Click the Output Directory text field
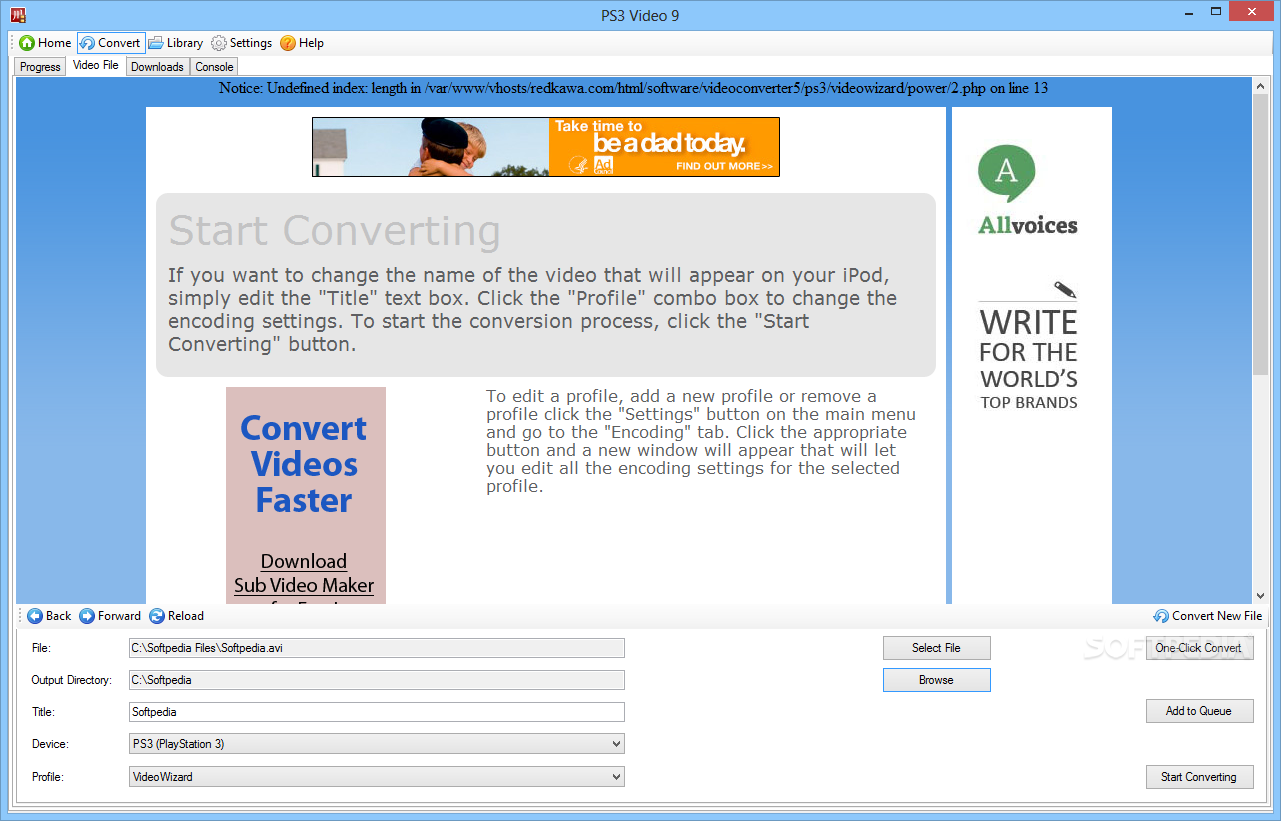Image resolution: width=1281 pixels, height=821 pixels. (x=377, y=680)
